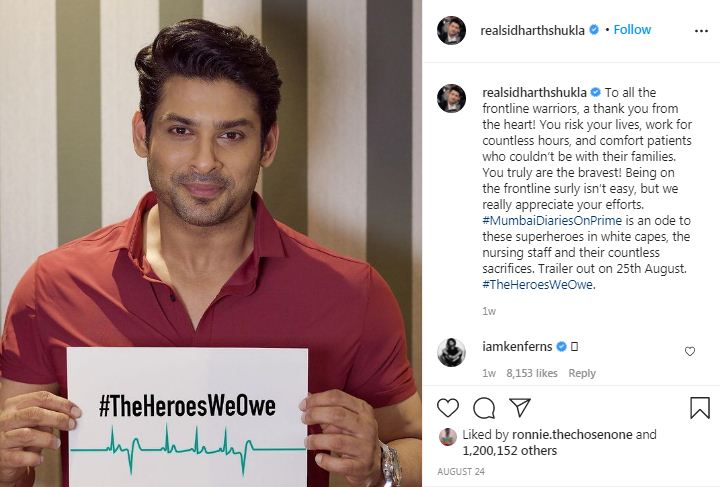View the 1,200,152 others who liked
This screenshot has width=720, height=487.
(510, 451)
